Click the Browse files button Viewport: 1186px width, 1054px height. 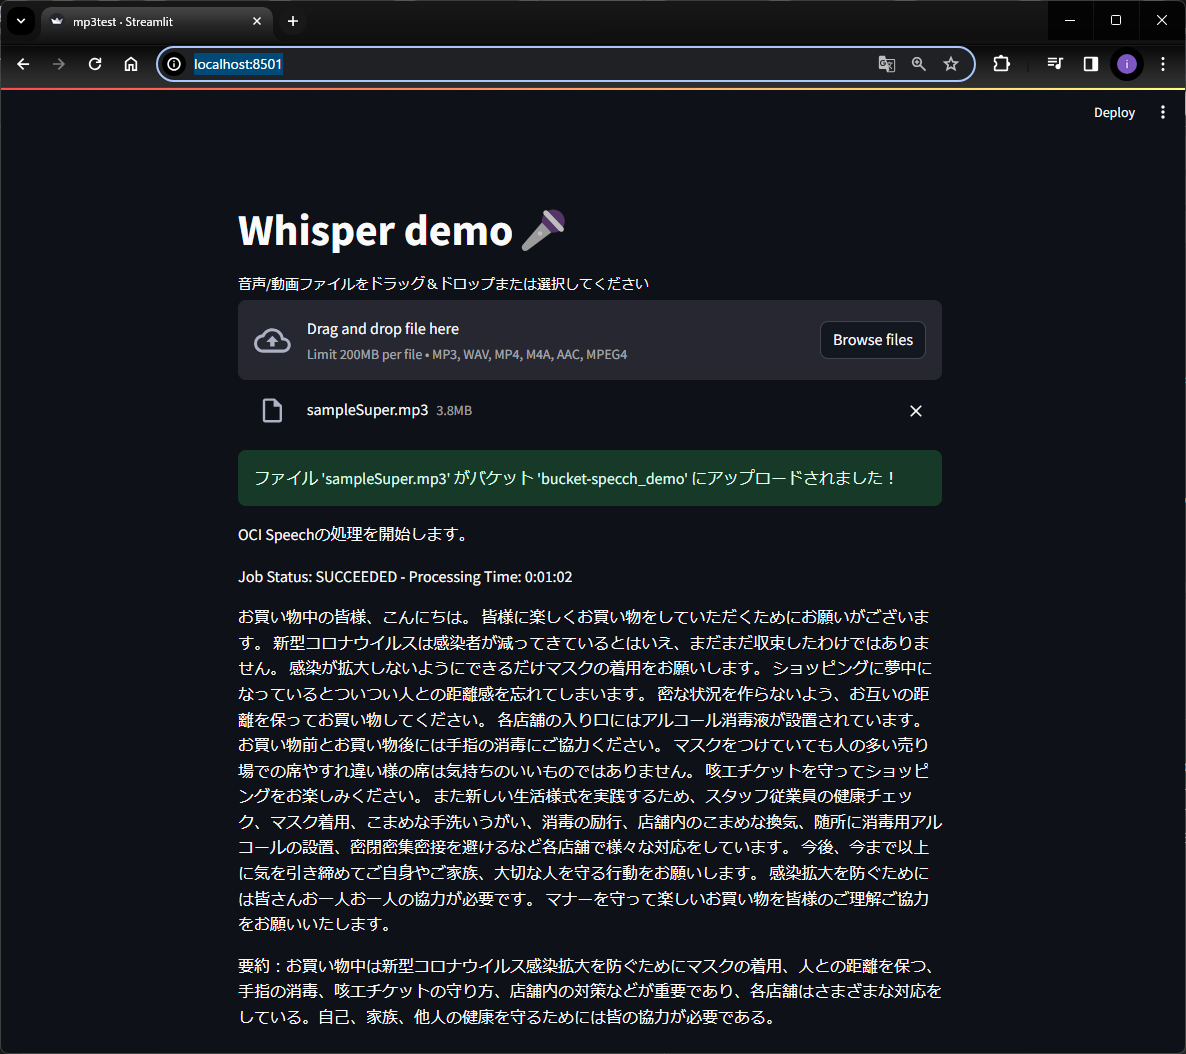coord(872,340)
